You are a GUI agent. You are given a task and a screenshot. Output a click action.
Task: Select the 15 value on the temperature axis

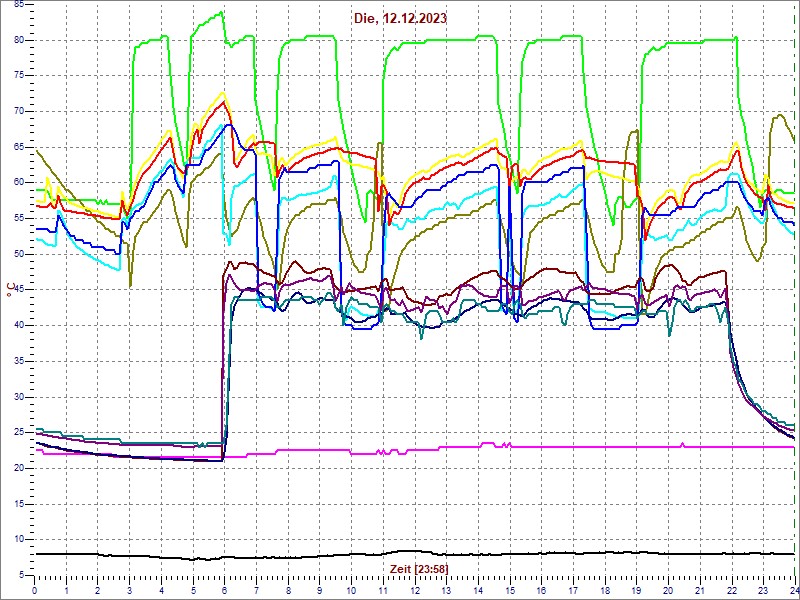[19, 504]
